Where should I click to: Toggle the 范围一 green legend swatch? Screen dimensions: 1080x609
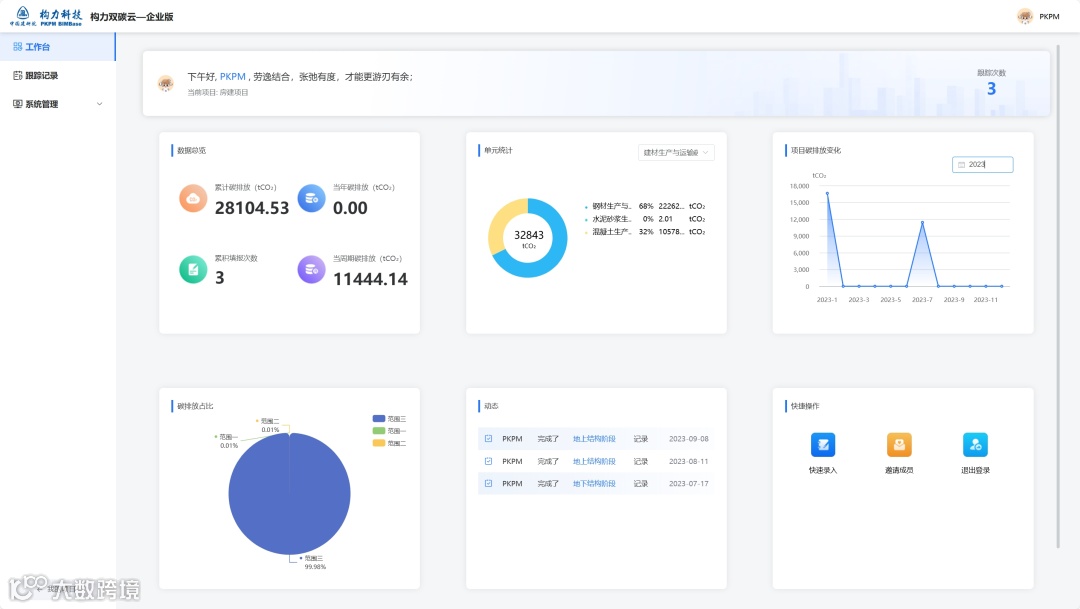coord(379,431)
